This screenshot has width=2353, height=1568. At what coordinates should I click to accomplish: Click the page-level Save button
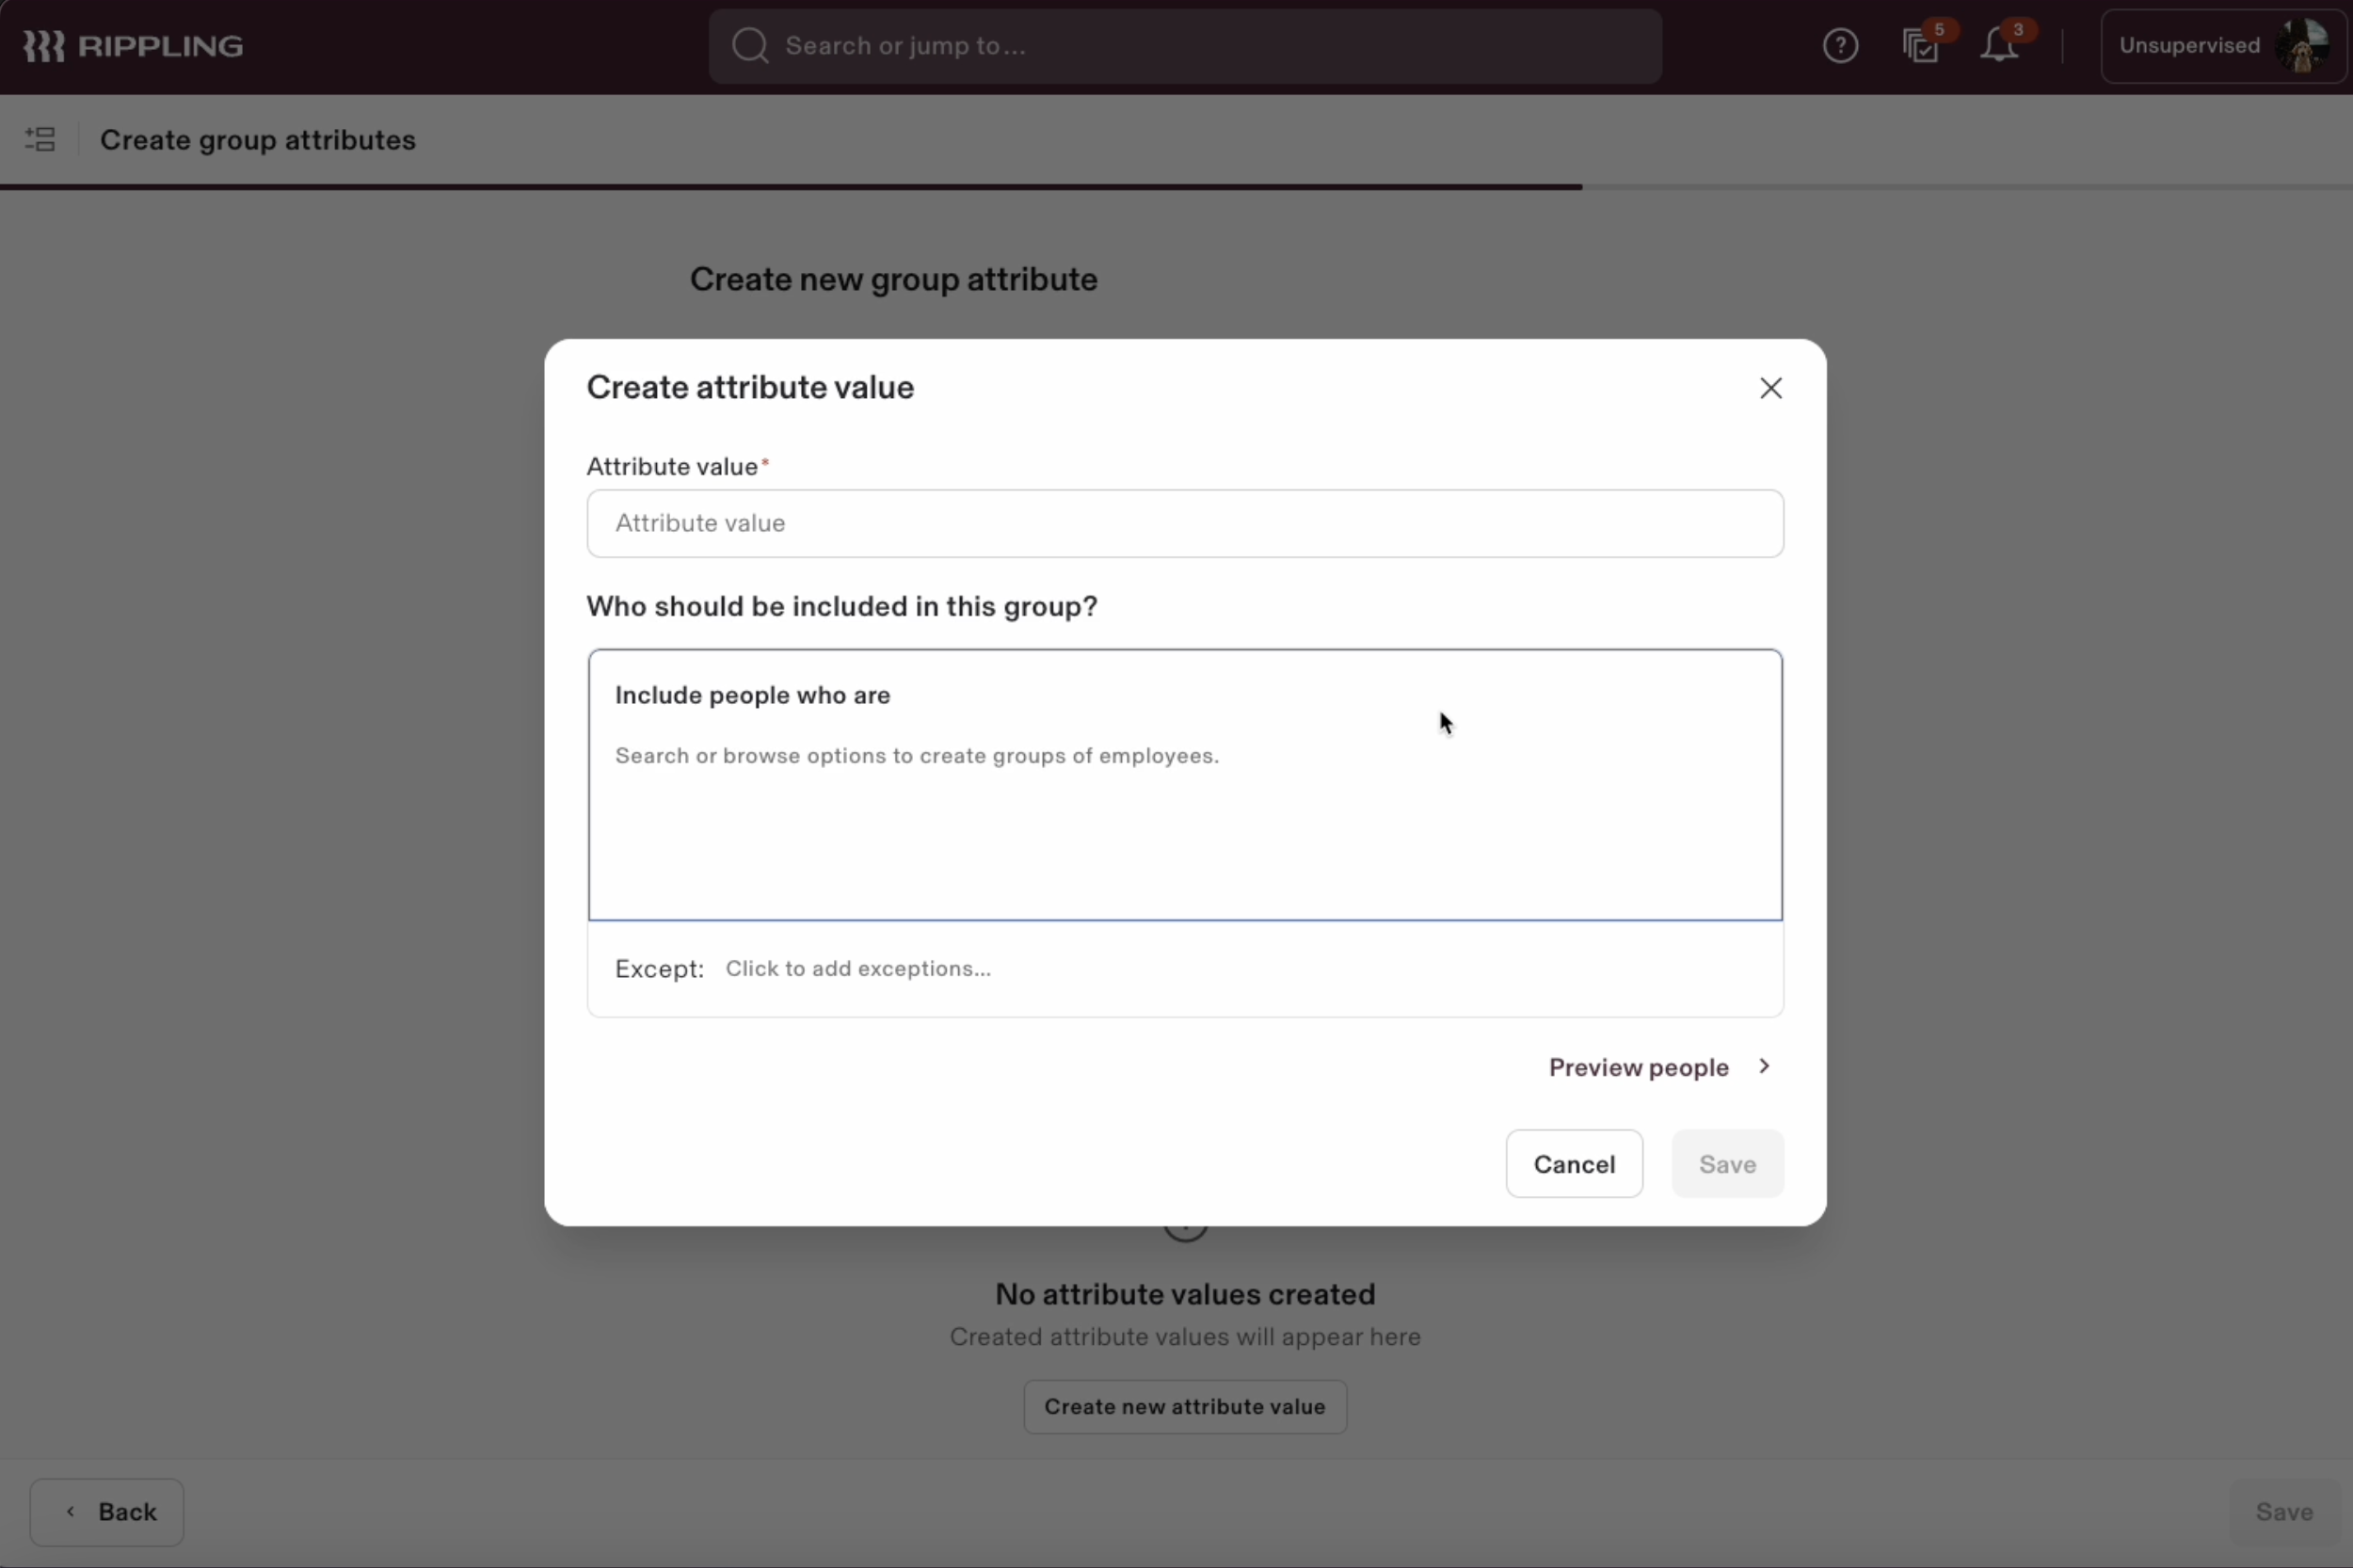pos(2283,1511)
